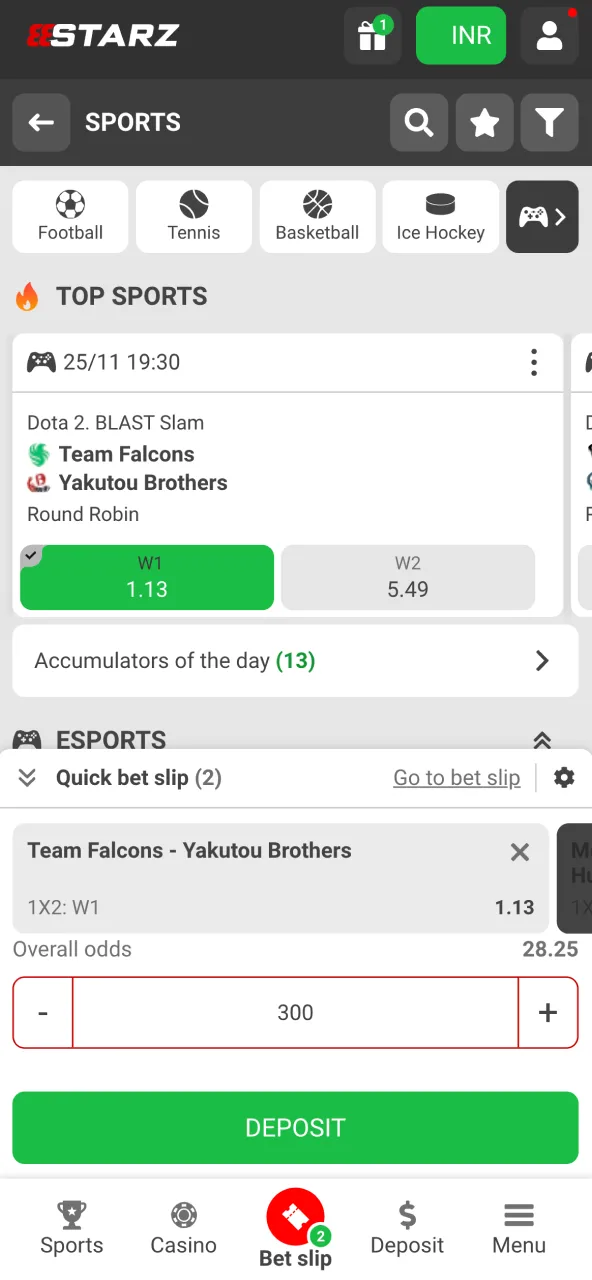Tap the DEPOSIT button
Viewport: 592px width, 1280px height.
coord(295,1127)
